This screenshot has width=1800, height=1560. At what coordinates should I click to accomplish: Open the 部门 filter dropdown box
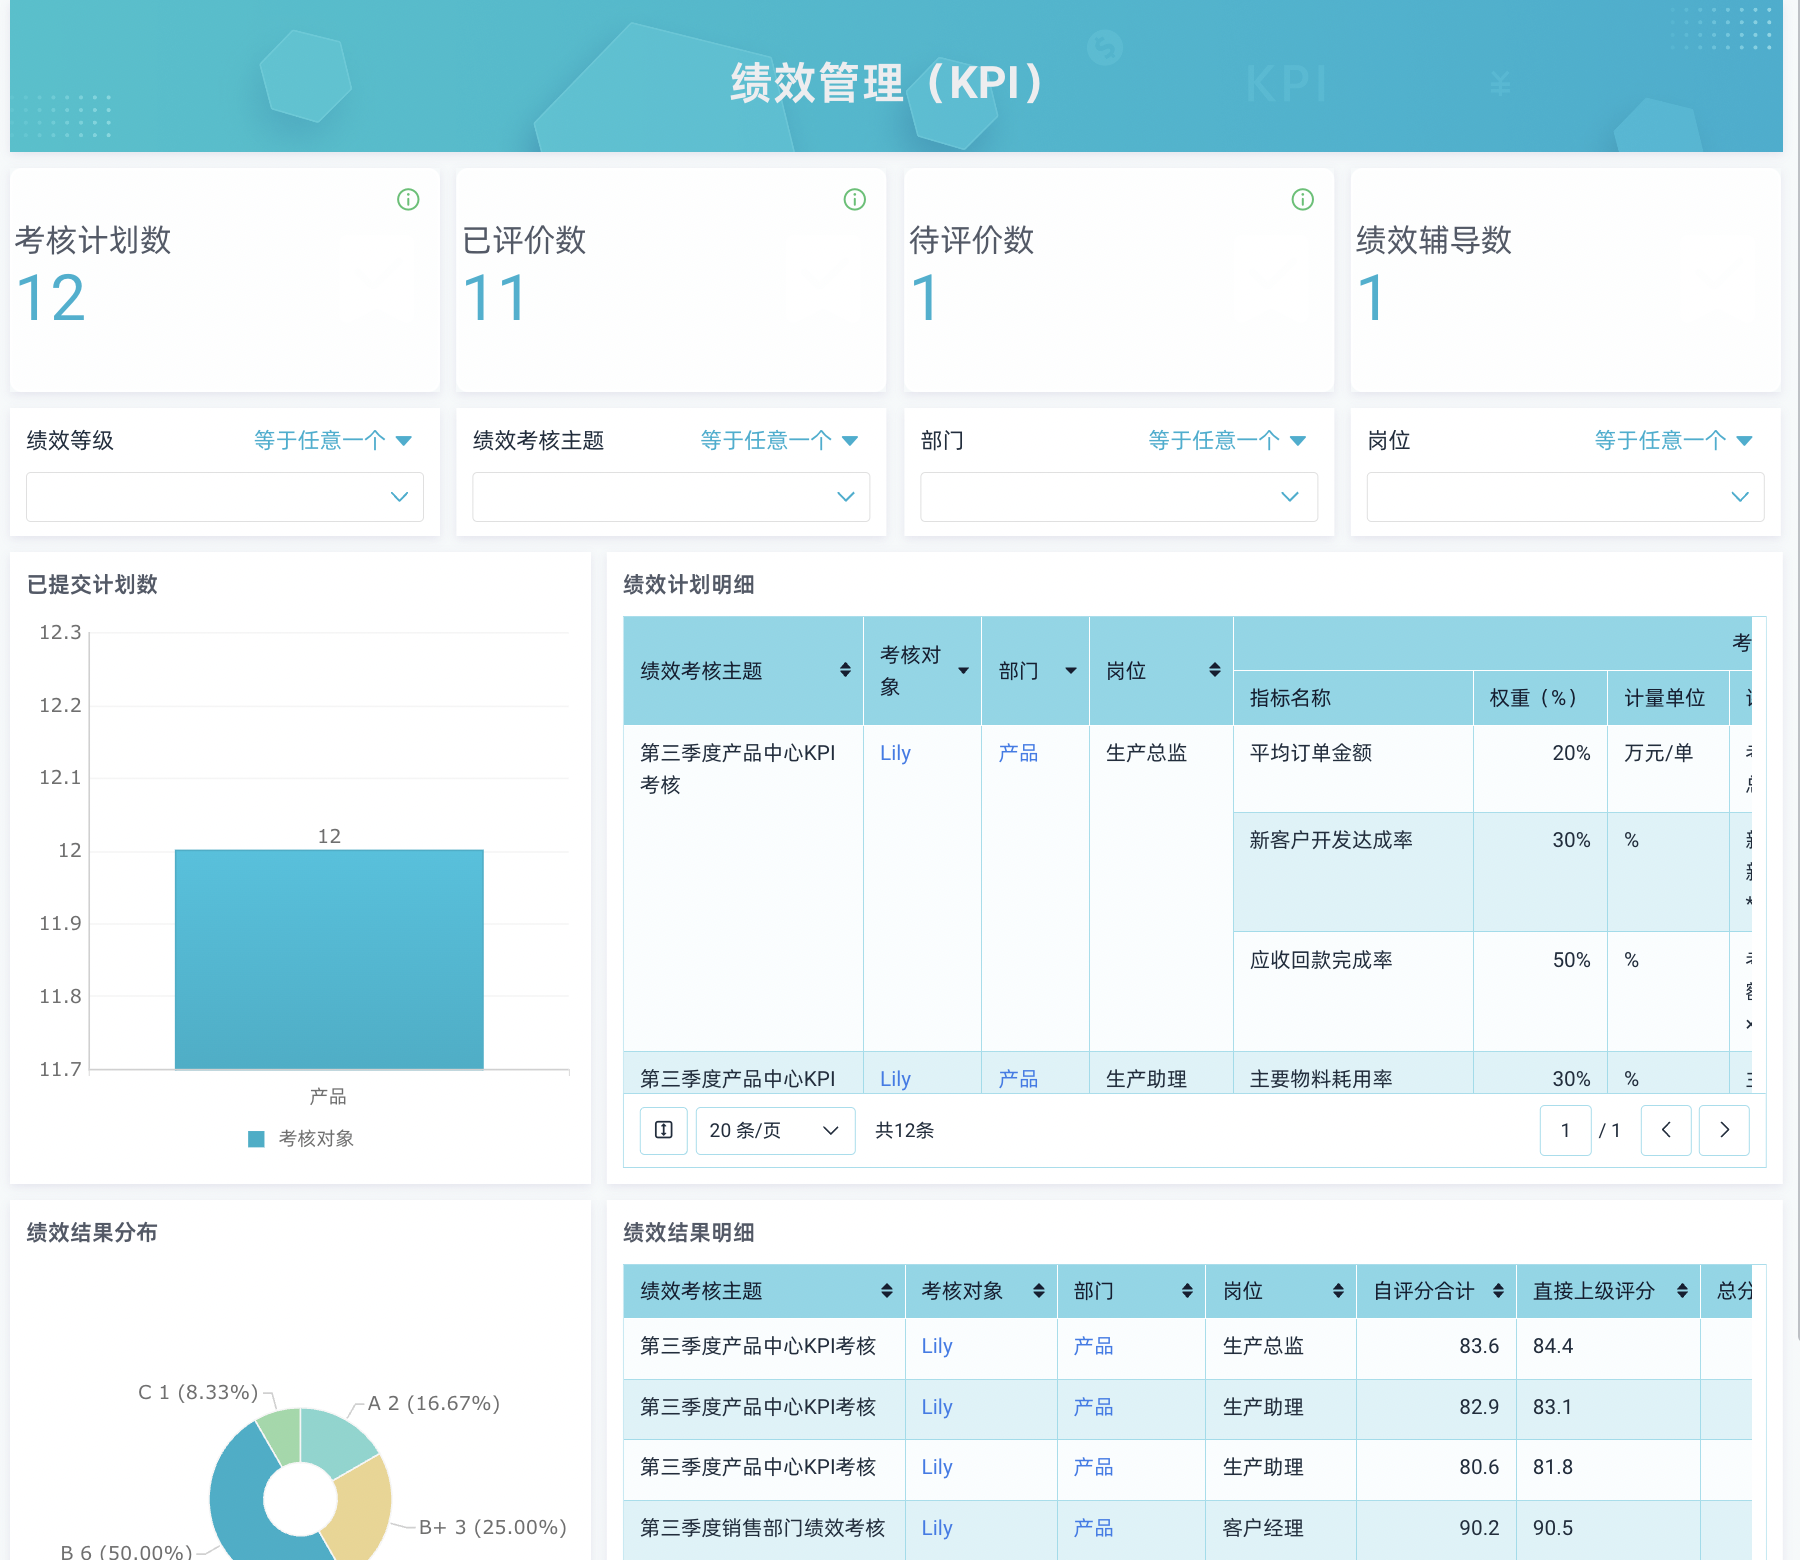(1118, 497)
